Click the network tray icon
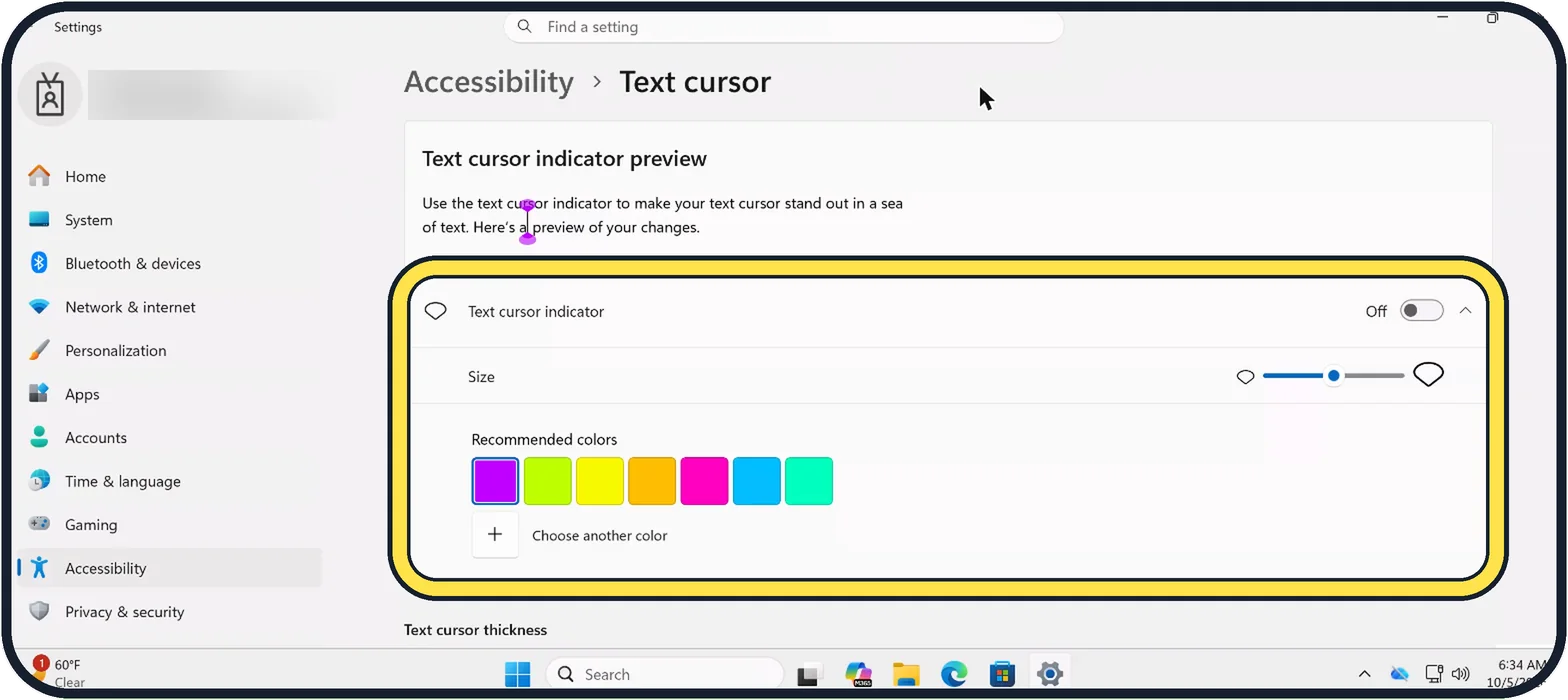The image size is (1568, 700). pos(1434,675)
